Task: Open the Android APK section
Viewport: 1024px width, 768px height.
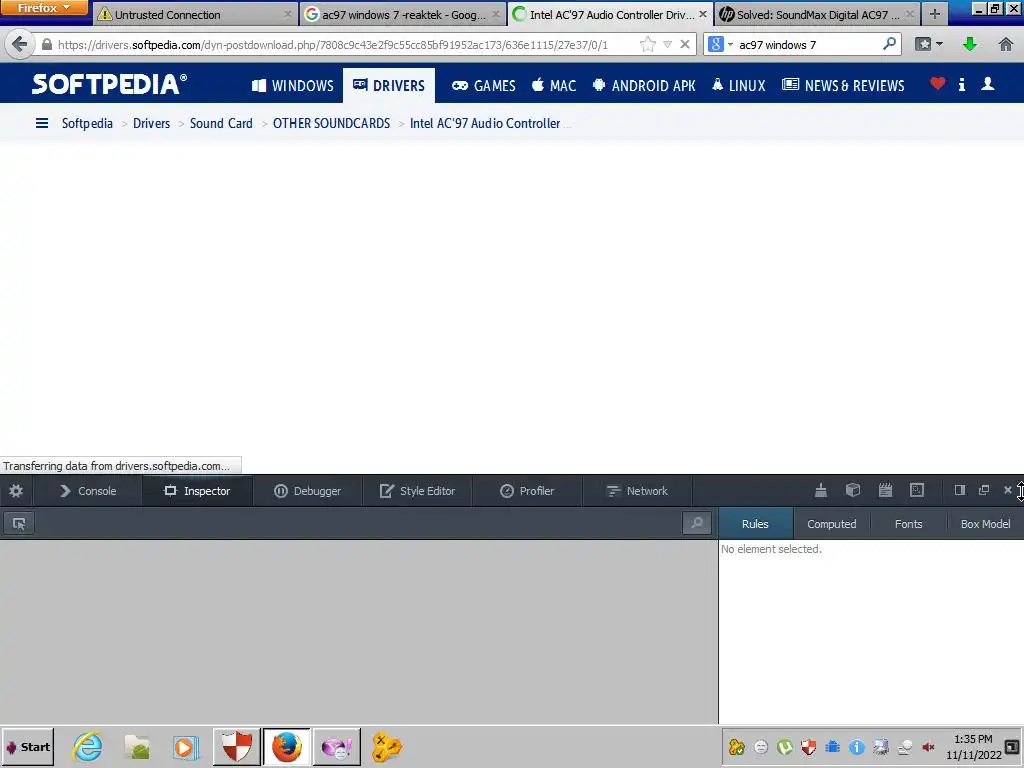Action: [x=644, y=86]
